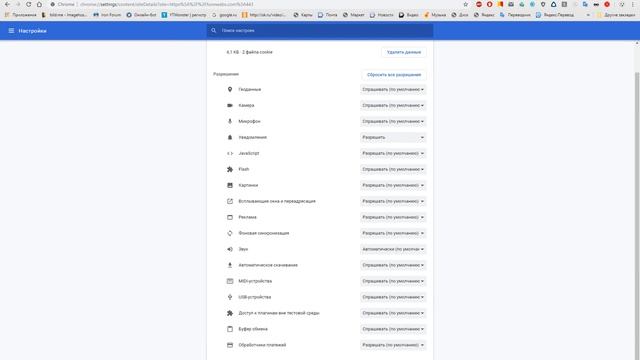Open the Chrome three-dot menu
The image size is (640, 360).
tap(633, 4)
